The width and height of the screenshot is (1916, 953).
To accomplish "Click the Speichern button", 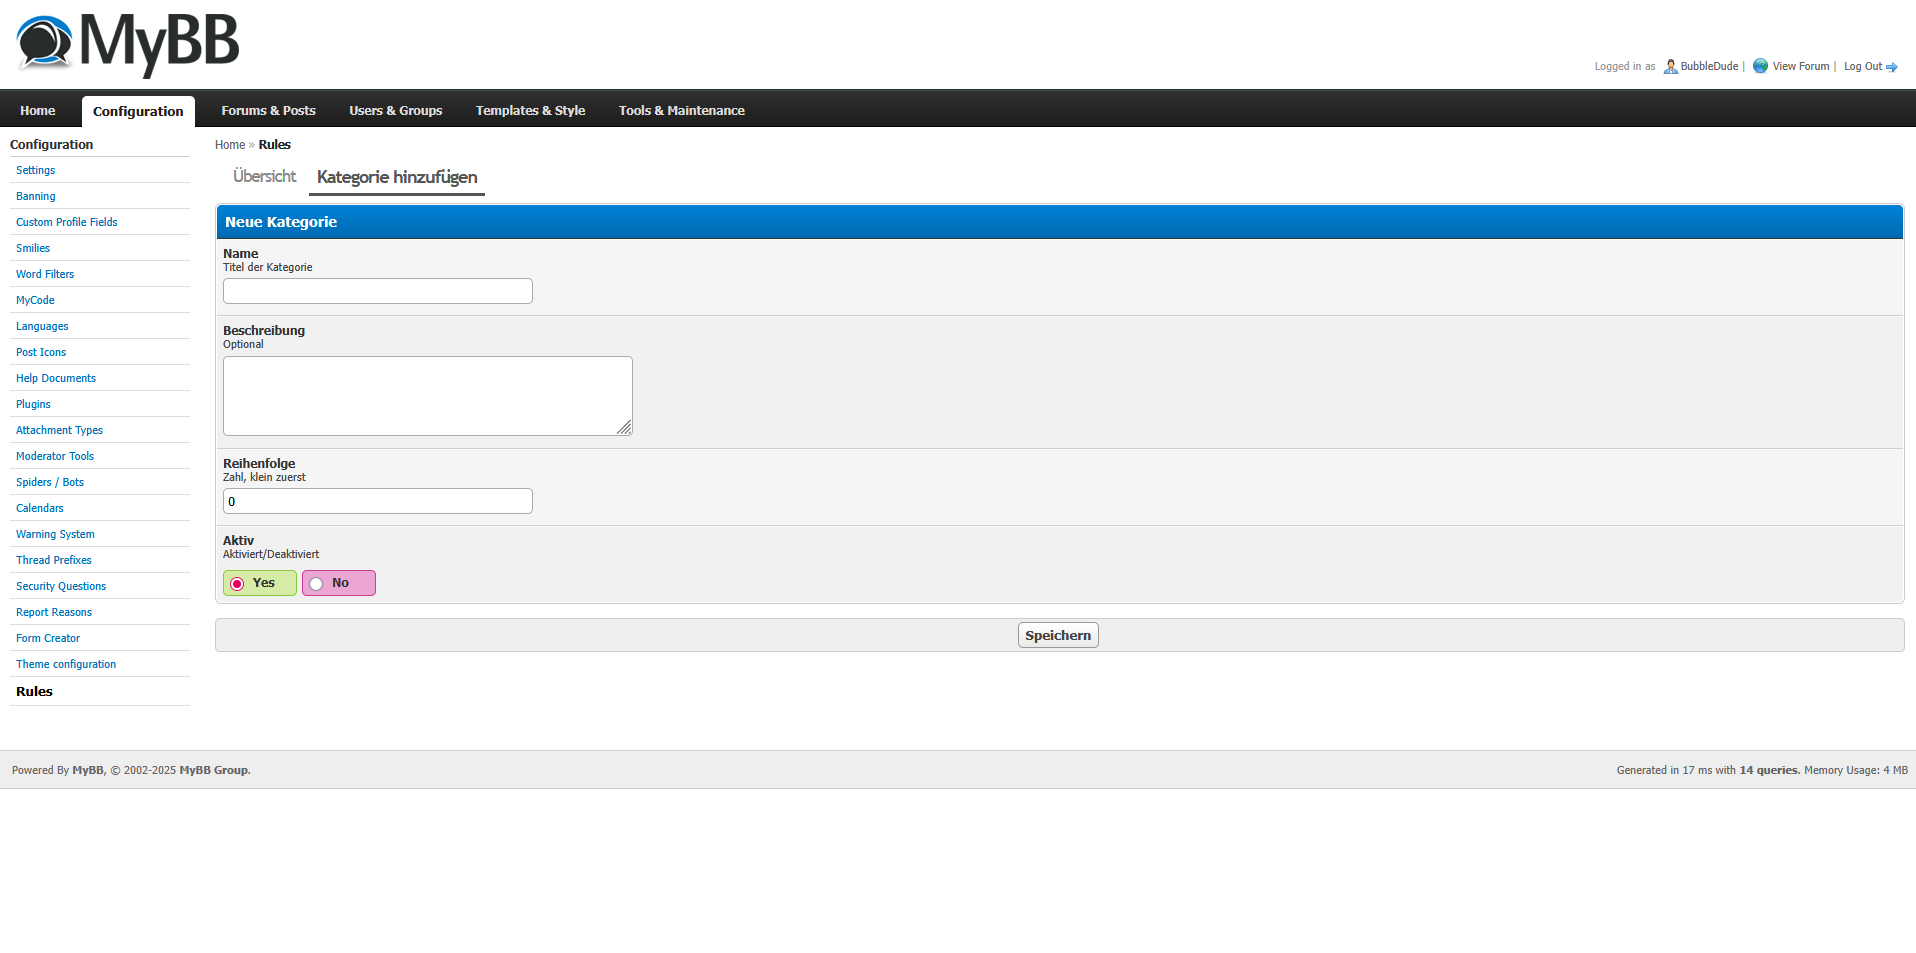I will pos(1058,635).
